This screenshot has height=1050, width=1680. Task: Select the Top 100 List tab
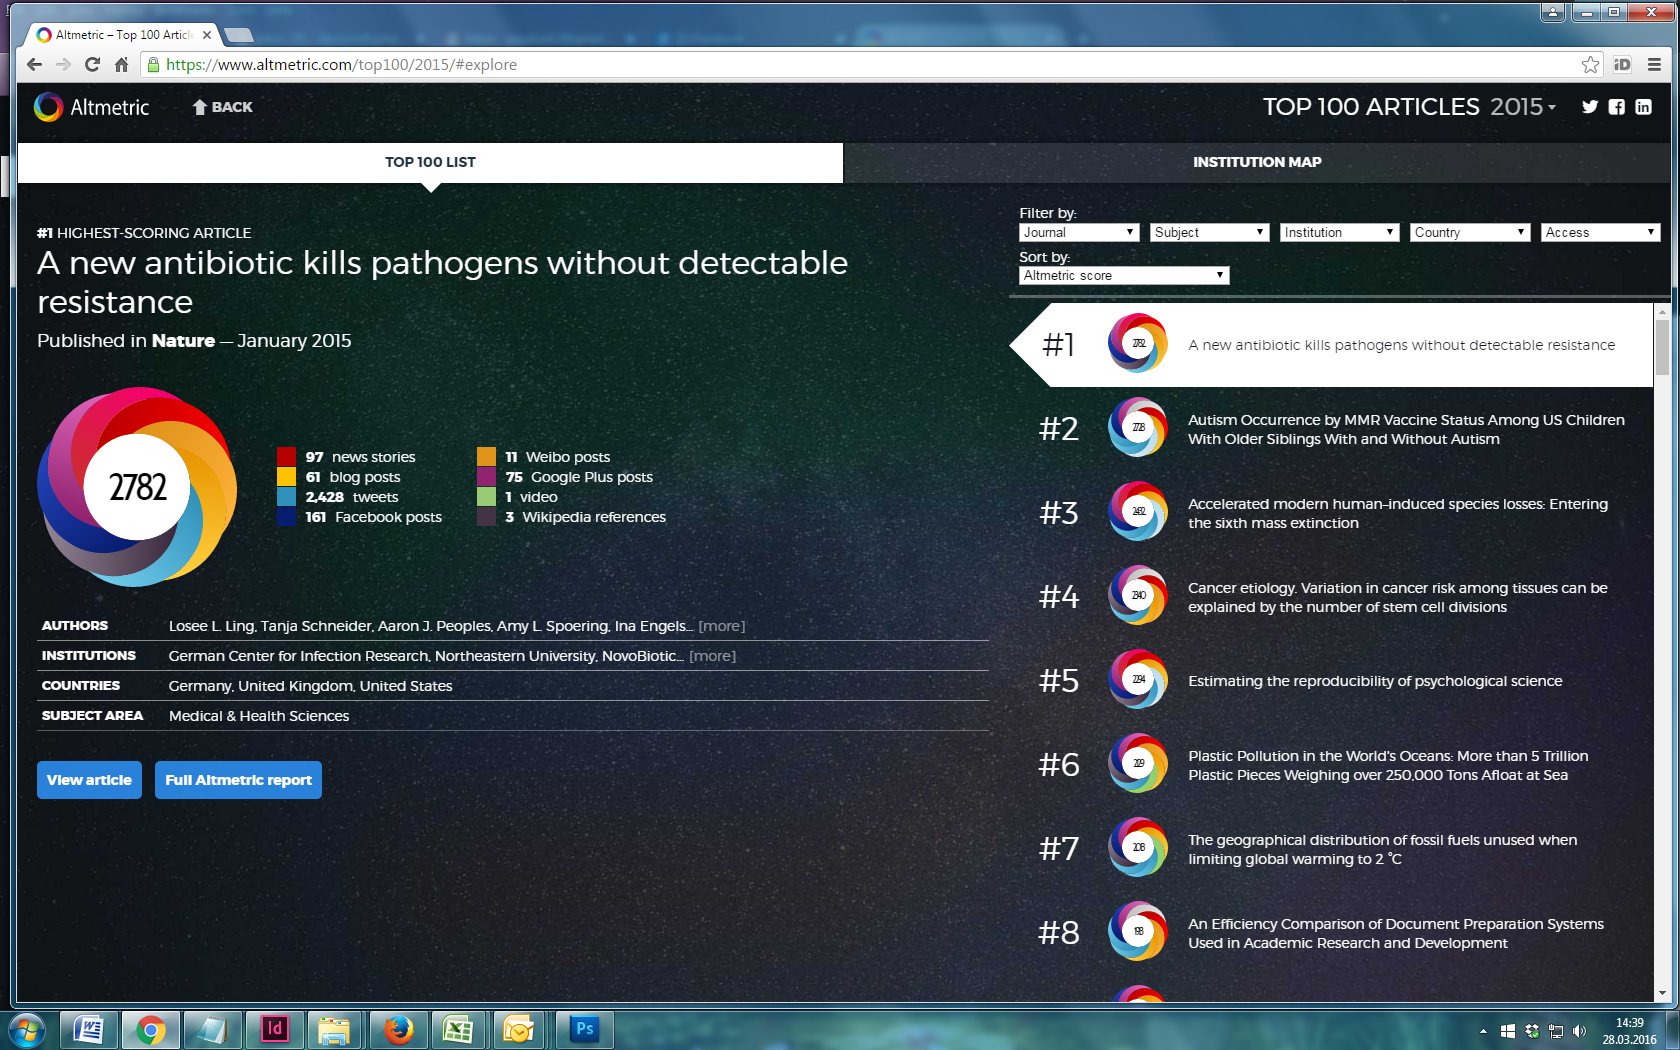pos(430,162)
